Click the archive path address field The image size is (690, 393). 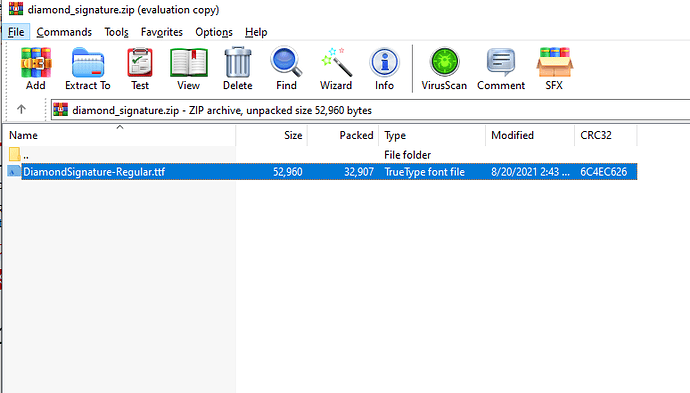(x=371, y=110)
